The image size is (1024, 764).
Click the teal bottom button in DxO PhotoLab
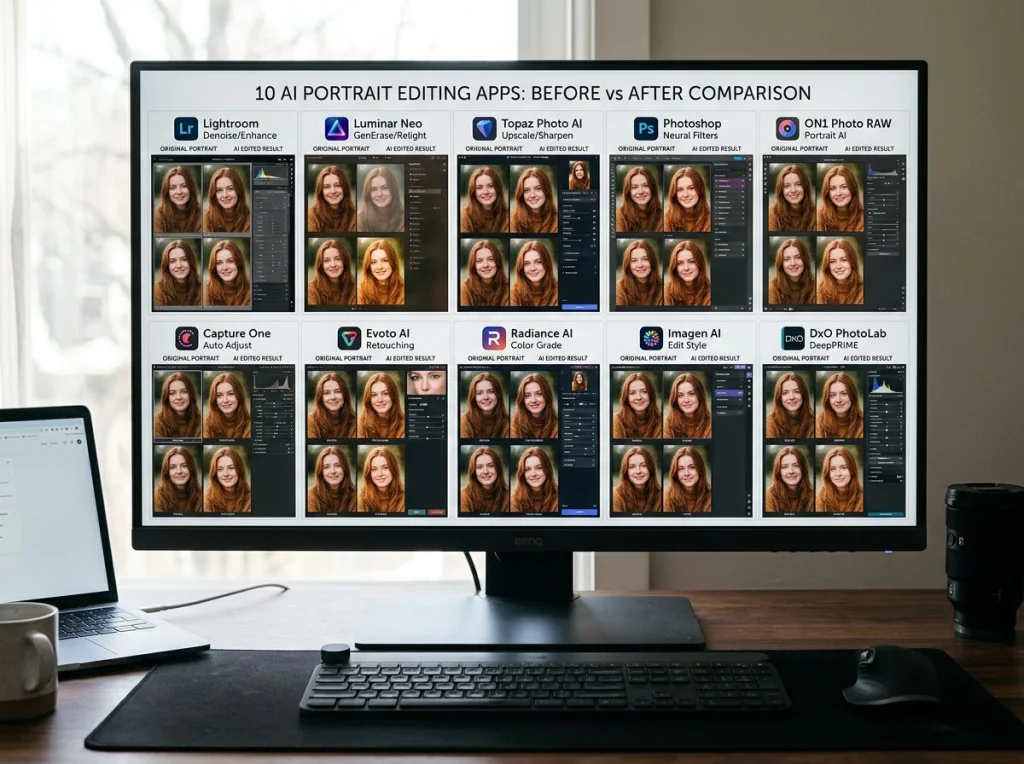click(886, 514)
